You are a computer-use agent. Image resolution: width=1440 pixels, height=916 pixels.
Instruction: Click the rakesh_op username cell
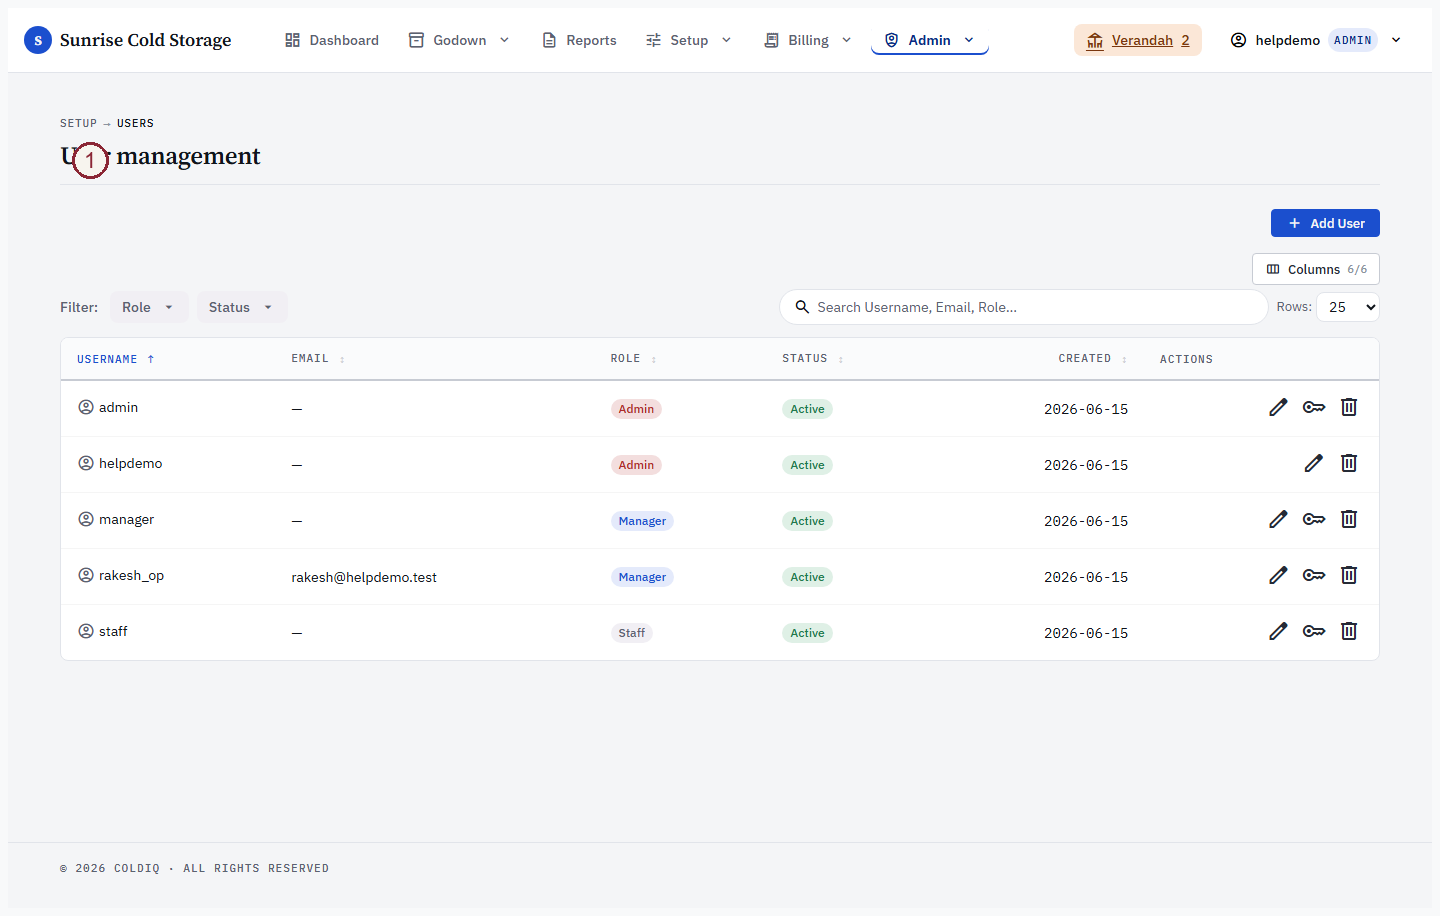131,575
